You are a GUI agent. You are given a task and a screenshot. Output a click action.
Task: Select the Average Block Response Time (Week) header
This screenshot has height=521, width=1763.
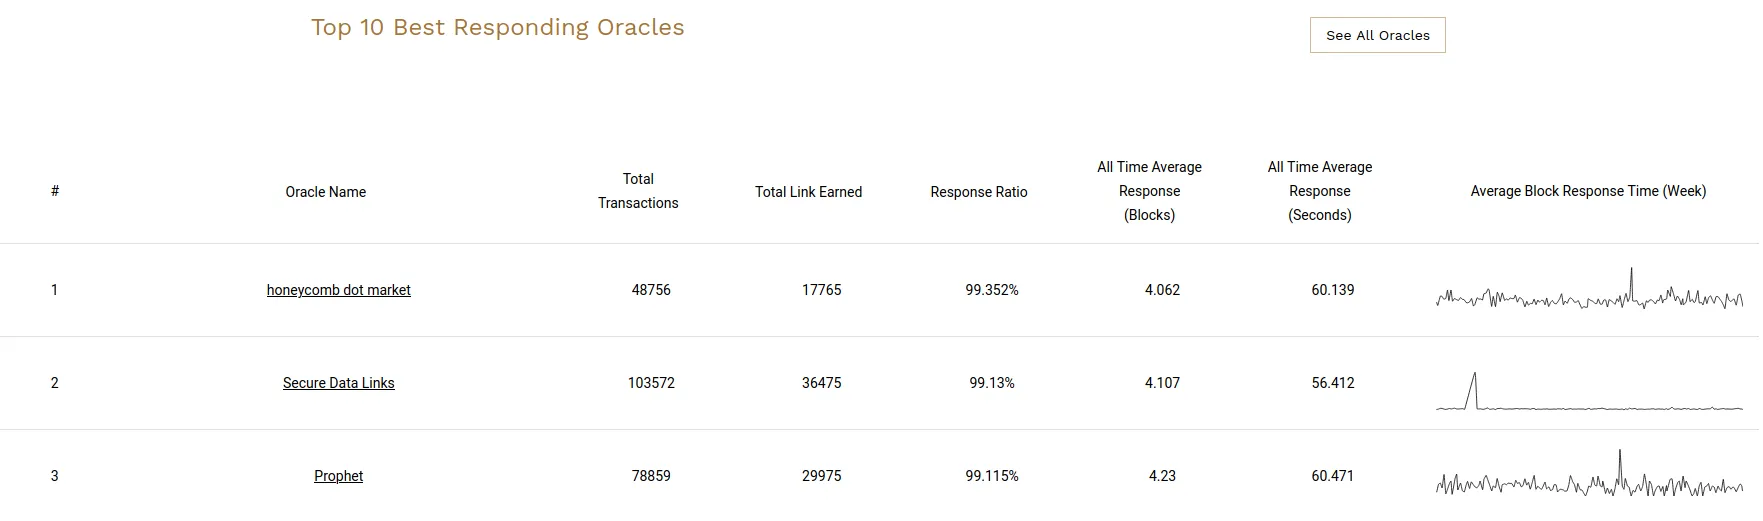pos(1588,191)
